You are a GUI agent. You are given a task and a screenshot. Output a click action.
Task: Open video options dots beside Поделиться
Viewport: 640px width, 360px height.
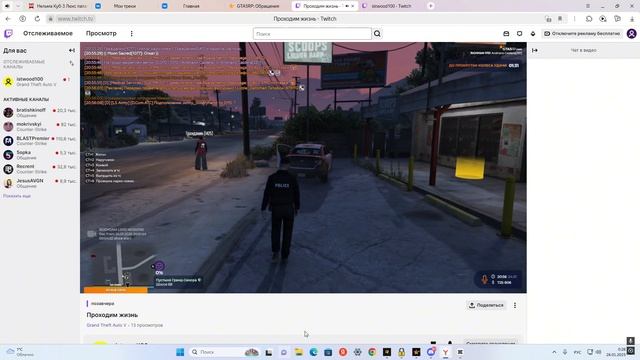[x=515, y=305]
